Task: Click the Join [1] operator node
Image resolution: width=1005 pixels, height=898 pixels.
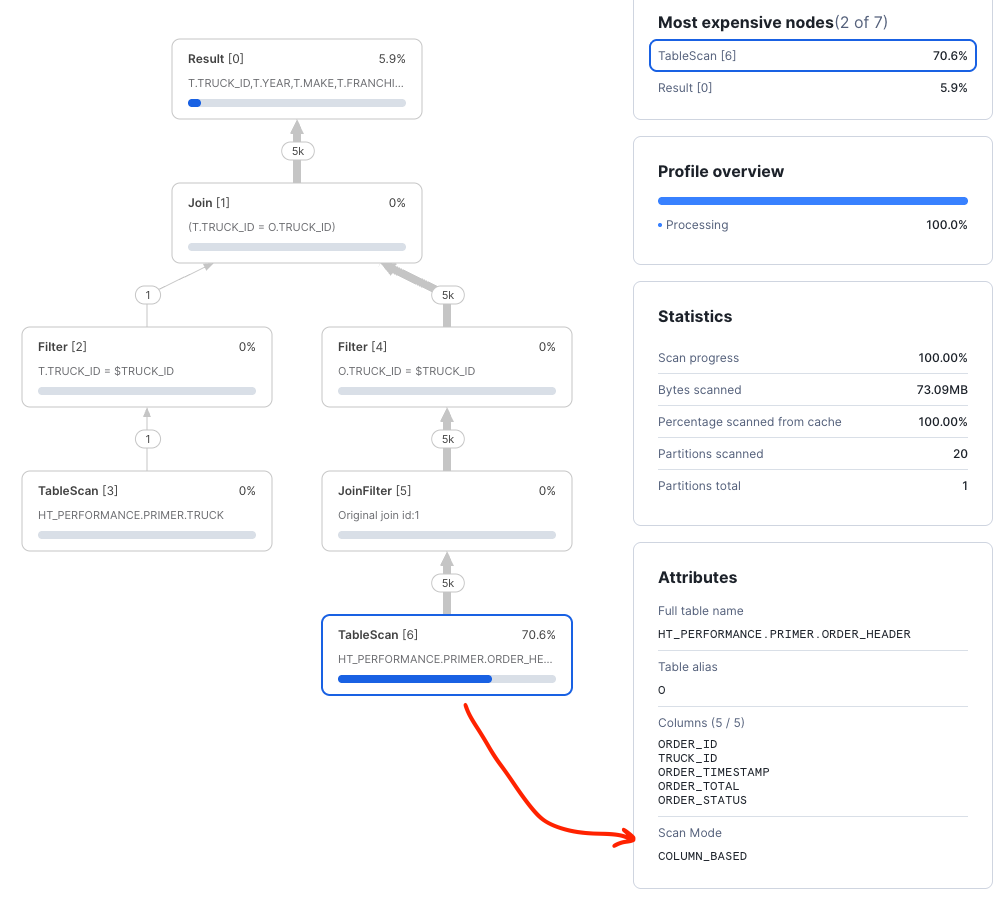Action: 296,223
